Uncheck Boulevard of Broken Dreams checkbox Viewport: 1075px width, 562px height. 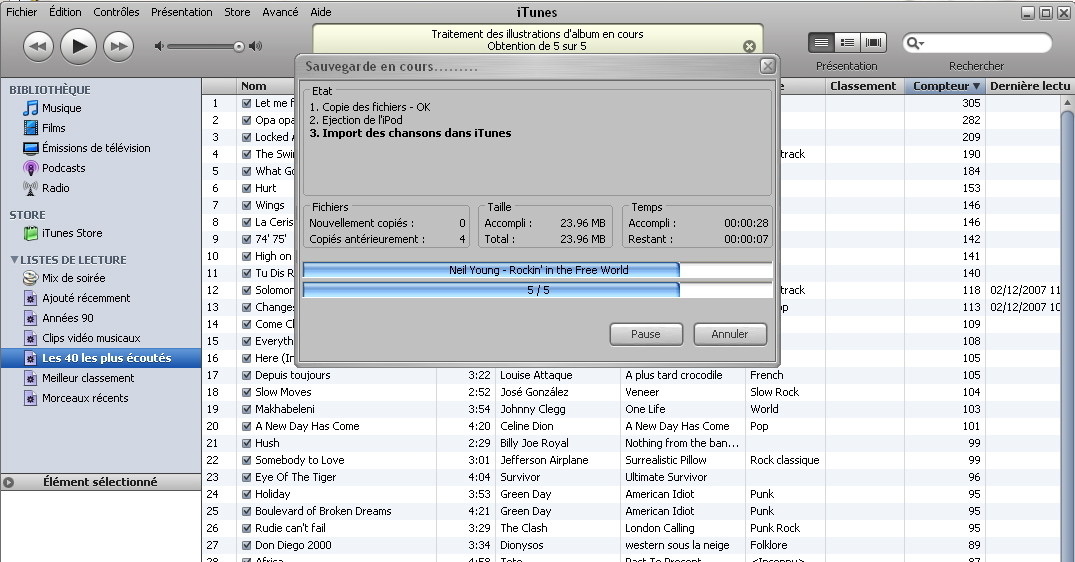coord(246,511)
